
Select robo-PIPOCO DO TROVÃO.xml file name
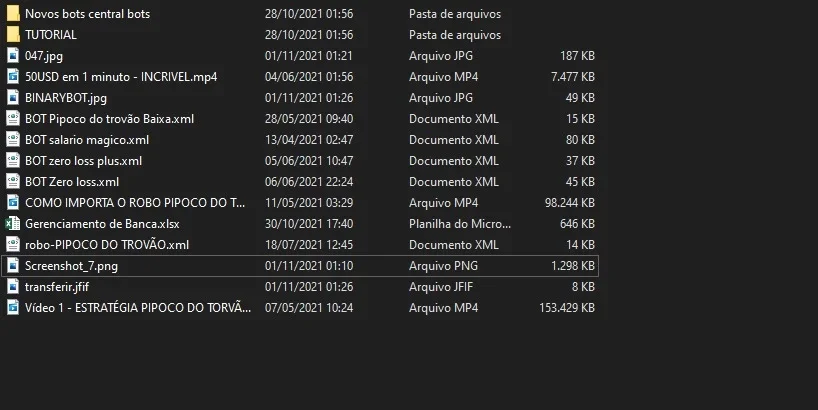[x=107, y=244]
